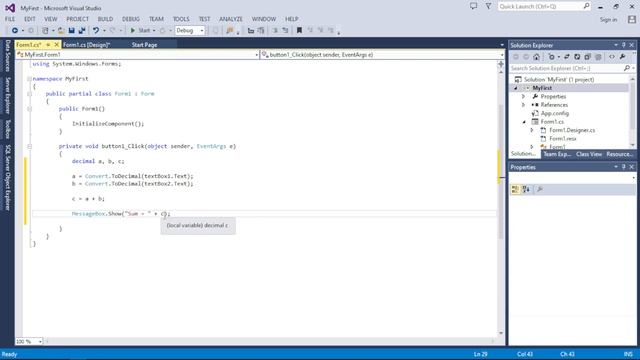The height and width of the screenshot is (360, 640).
Task: Select App.config in Solution Explorer
Action: (555, 113)
